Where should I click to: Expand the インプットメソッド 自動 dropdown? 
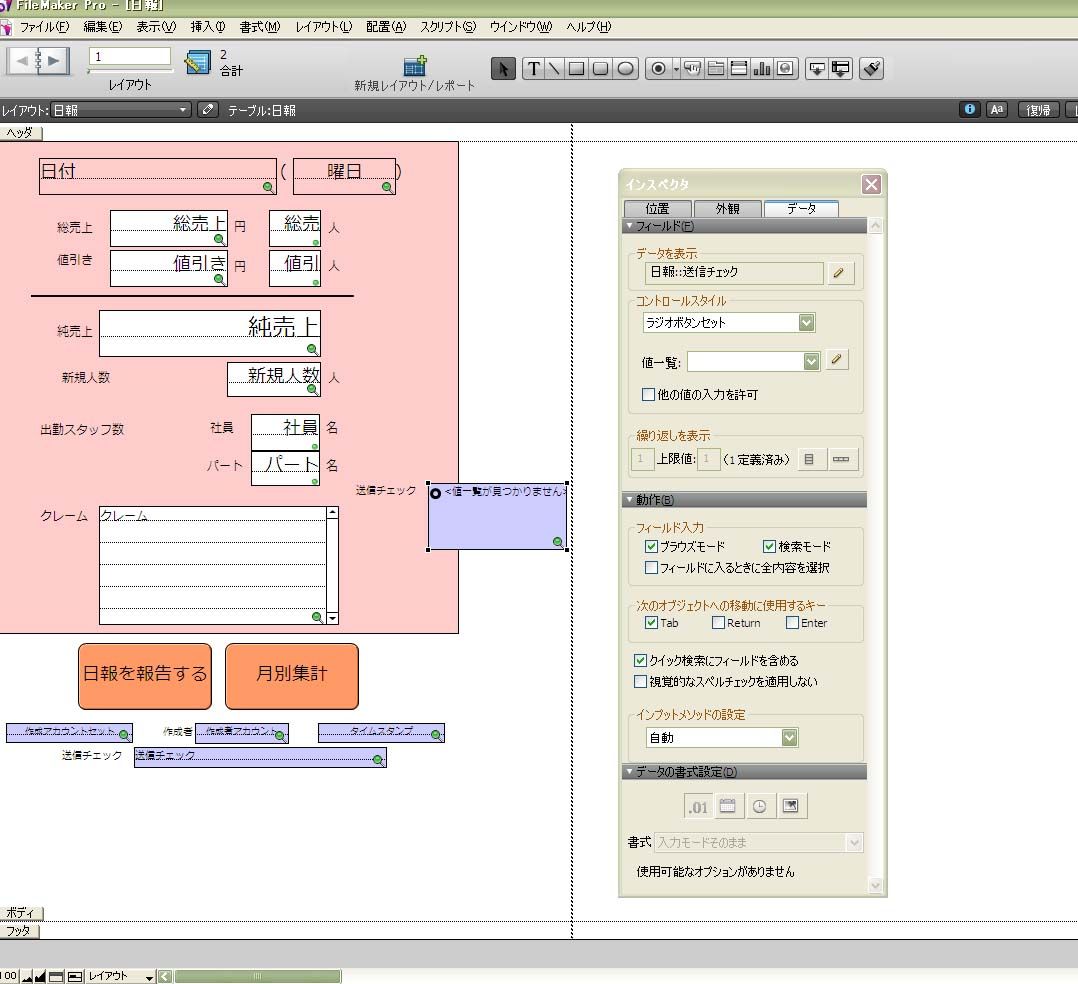(789, 738)
